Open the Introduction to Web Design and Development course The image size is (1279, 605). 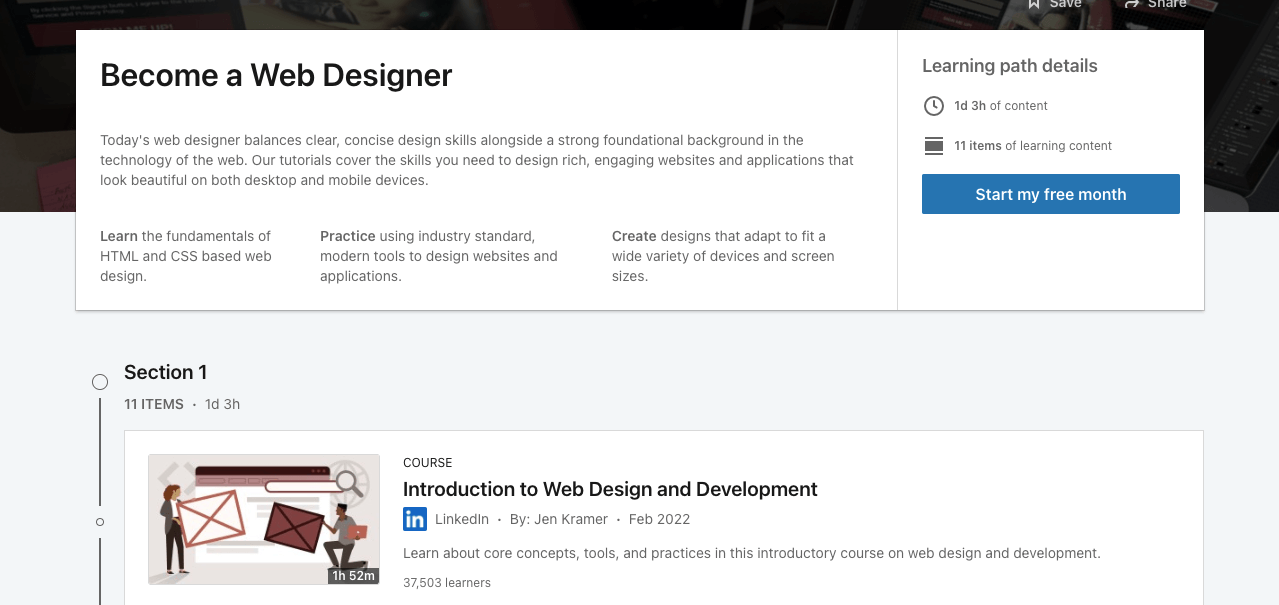pos(610,489)
